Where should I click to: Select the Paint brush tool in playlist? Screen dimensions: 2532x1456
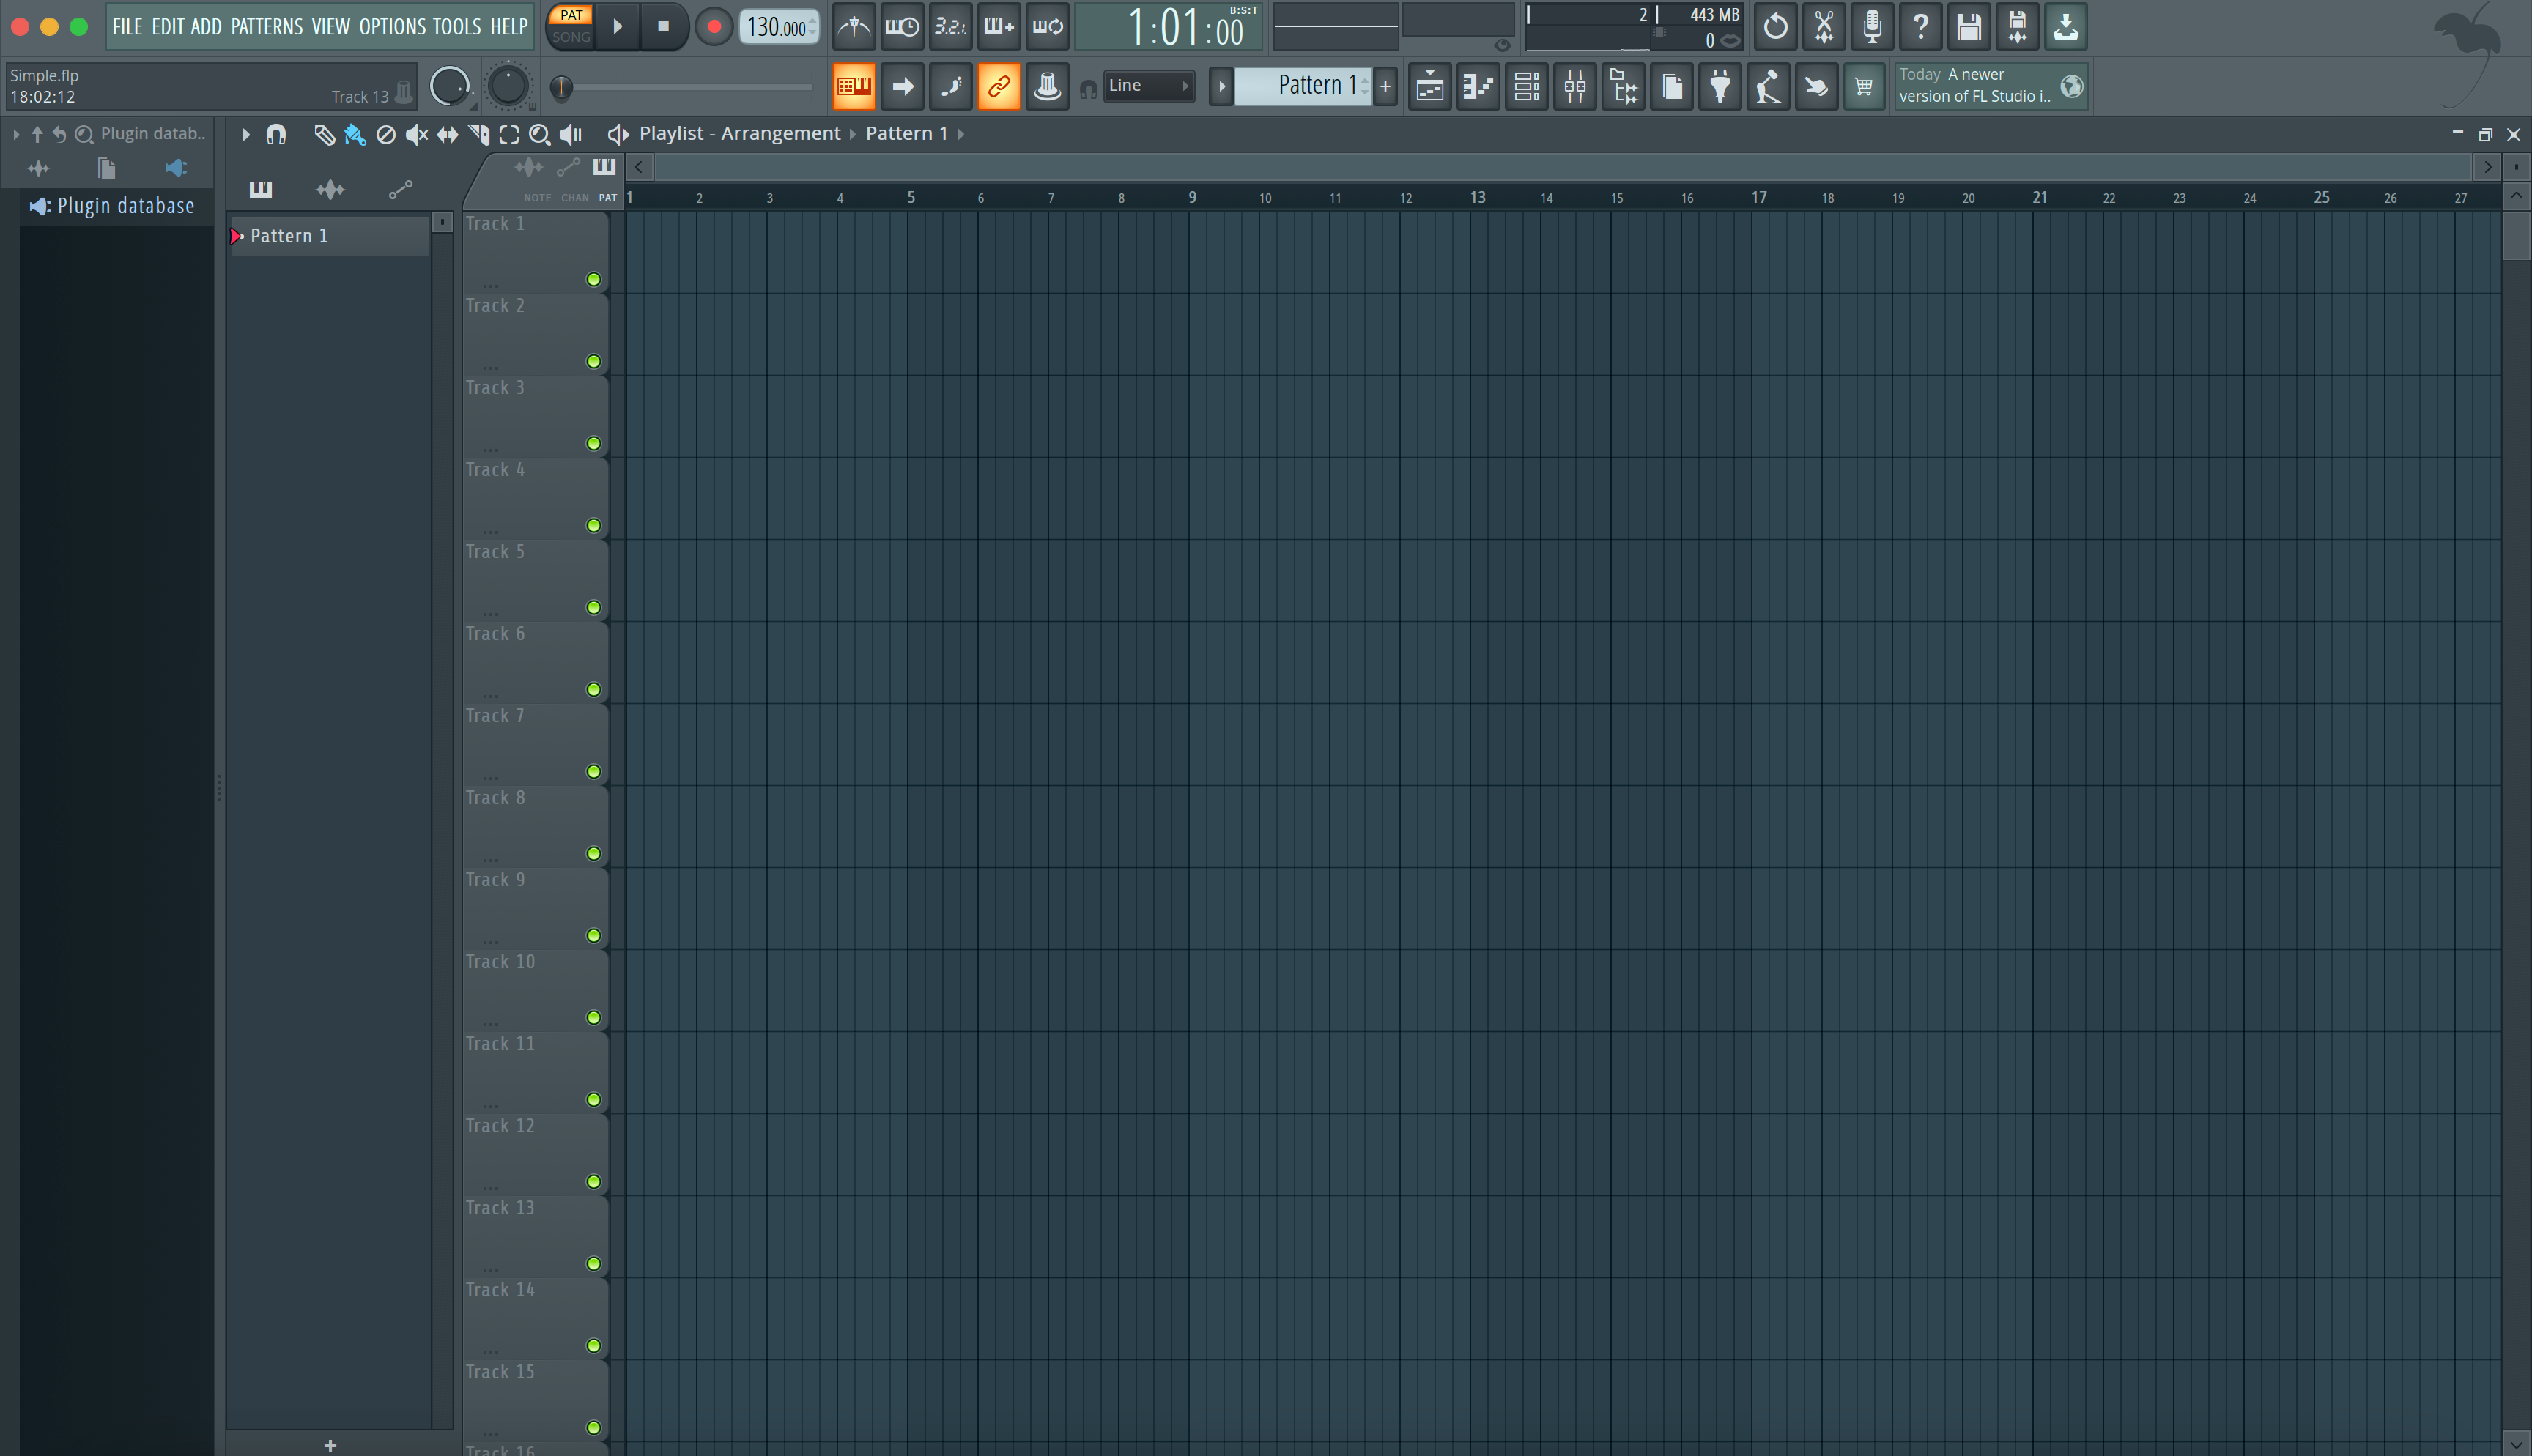pyautogui.click(x=354, y=134)
